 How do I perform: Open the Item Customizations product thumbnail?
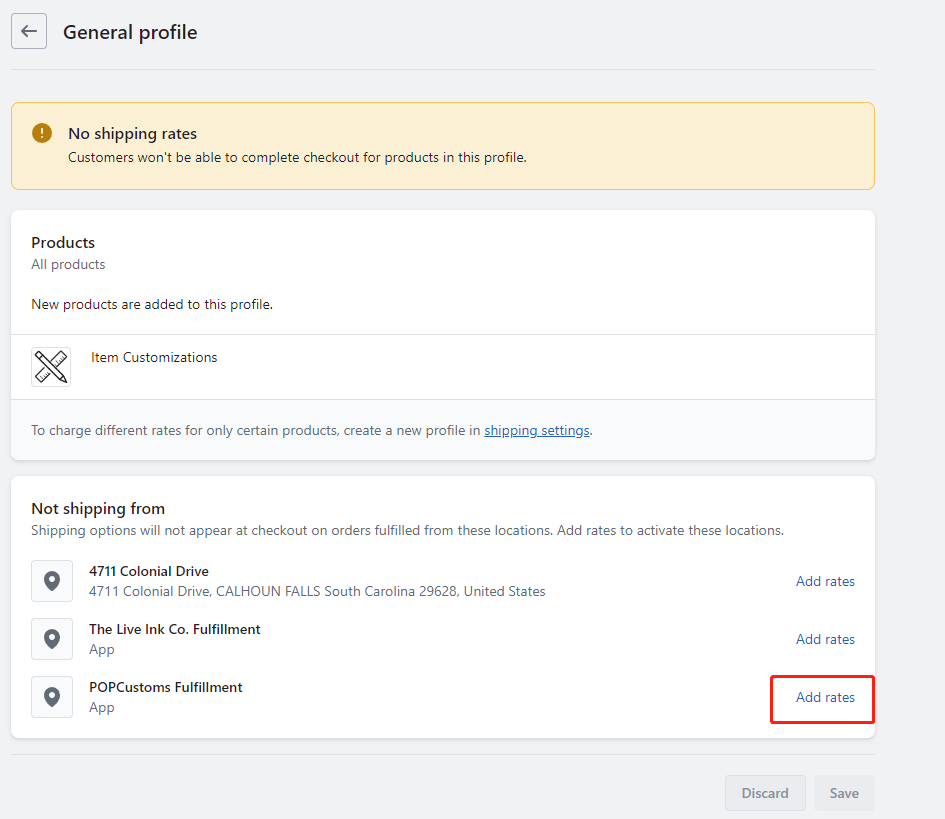51,366
